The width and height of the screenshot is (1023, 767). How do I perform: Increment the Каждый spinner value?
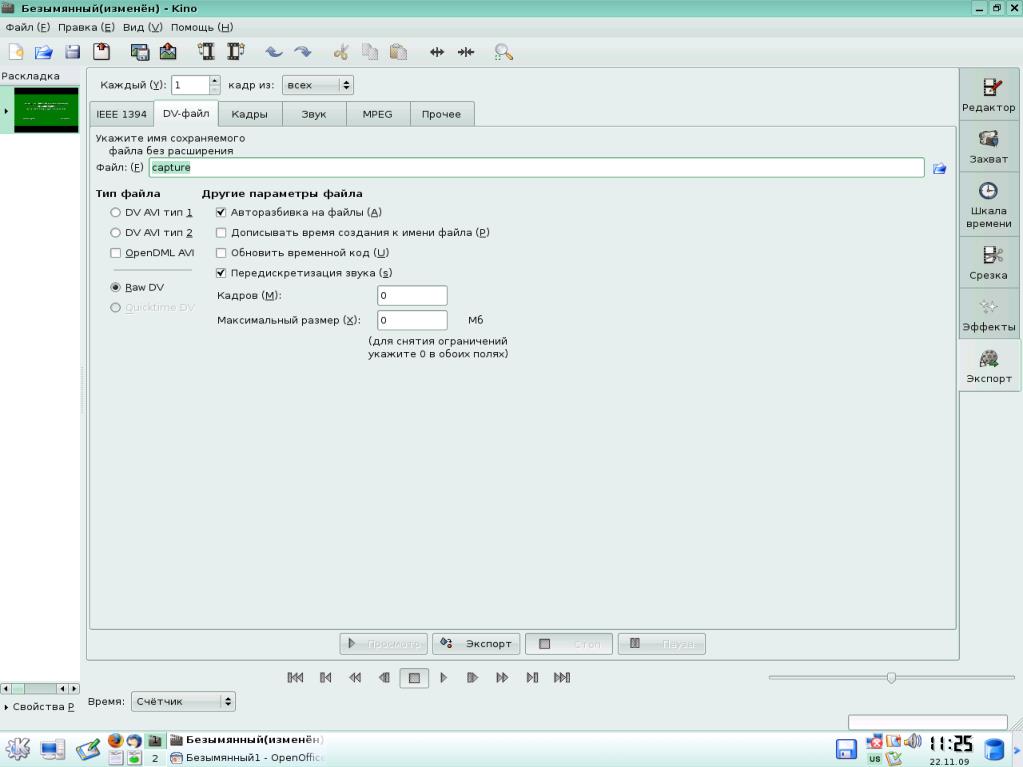(215, 80)
